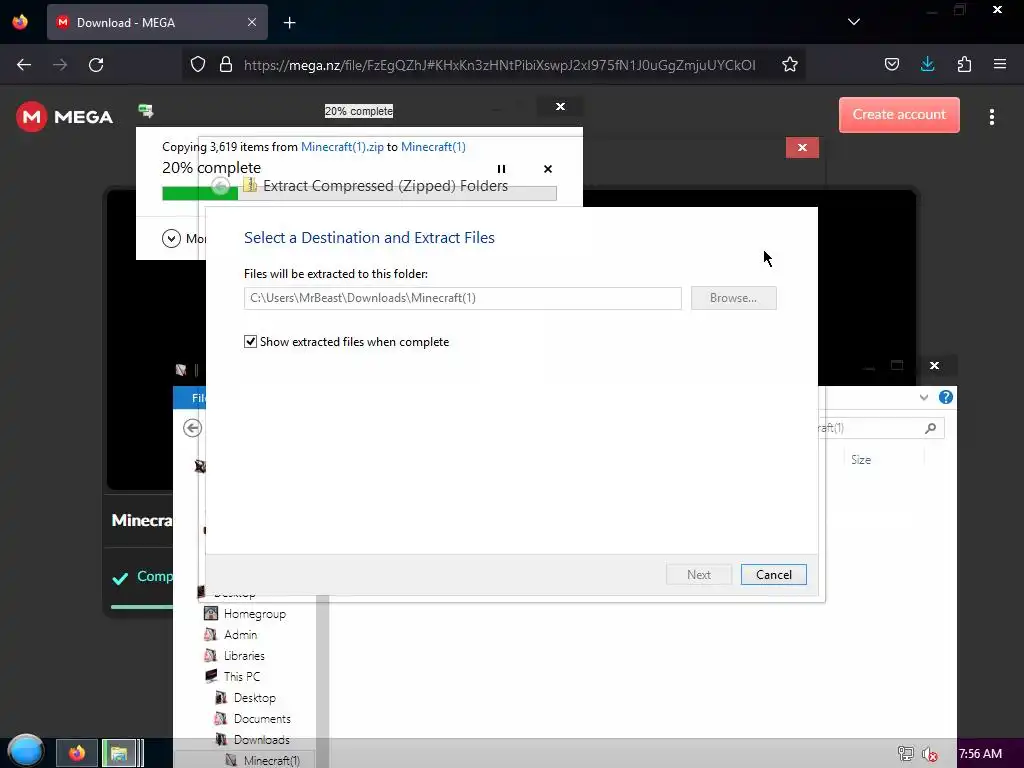Click the Create account button

click(899, 115)
